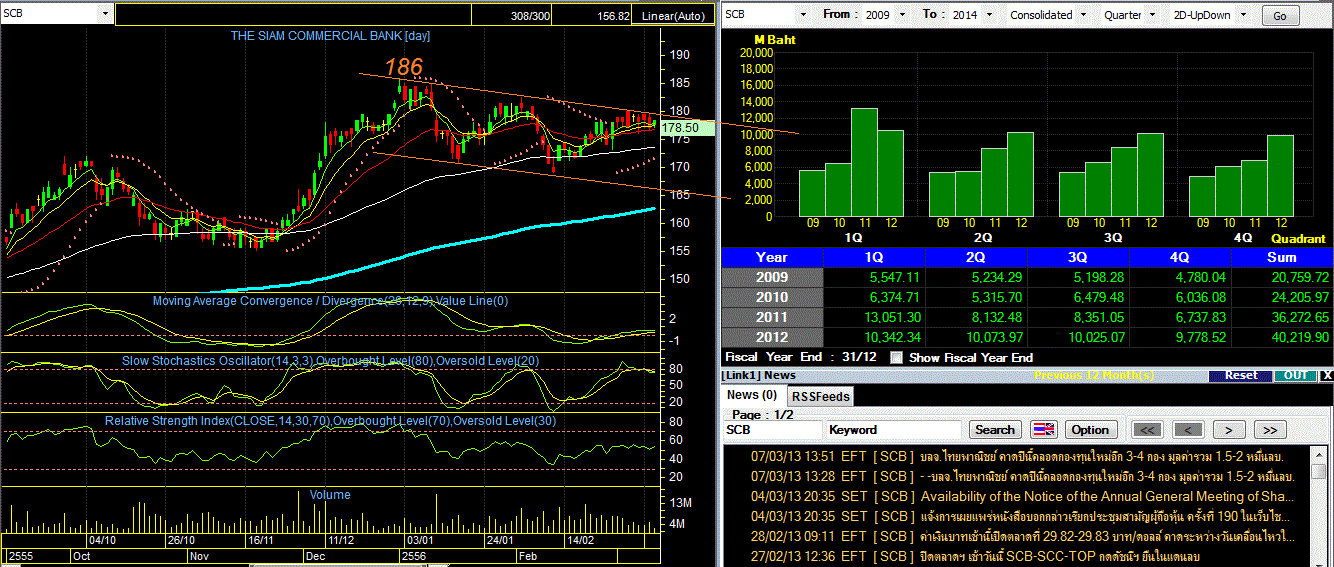Open news about Annual General Meeting notice
1334x567 pixels.
point(1022,496)
